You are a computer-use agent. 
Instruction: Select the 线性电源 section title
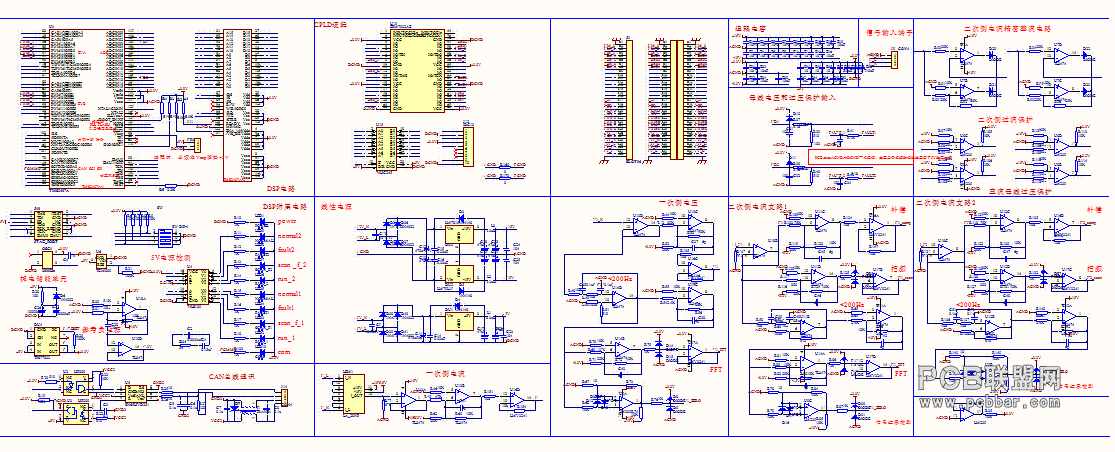click(336, 207)
